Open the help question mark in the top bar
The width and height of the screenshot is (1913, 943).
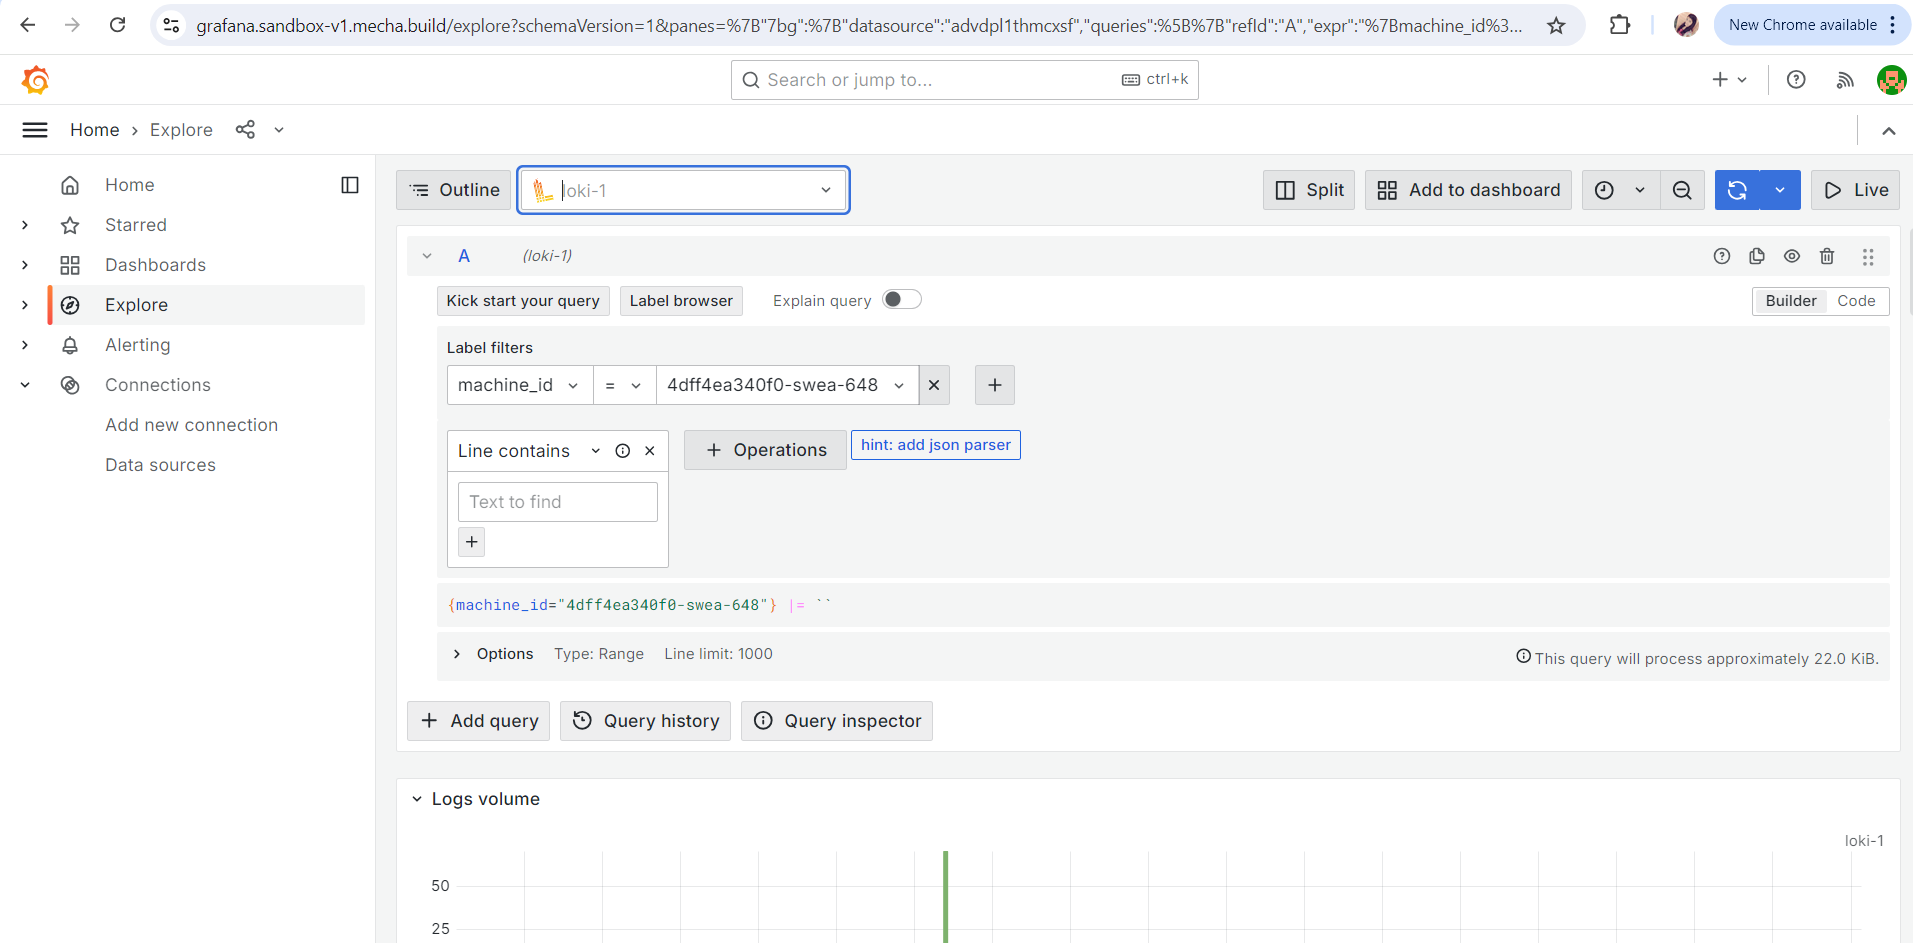coord(1796,80)
